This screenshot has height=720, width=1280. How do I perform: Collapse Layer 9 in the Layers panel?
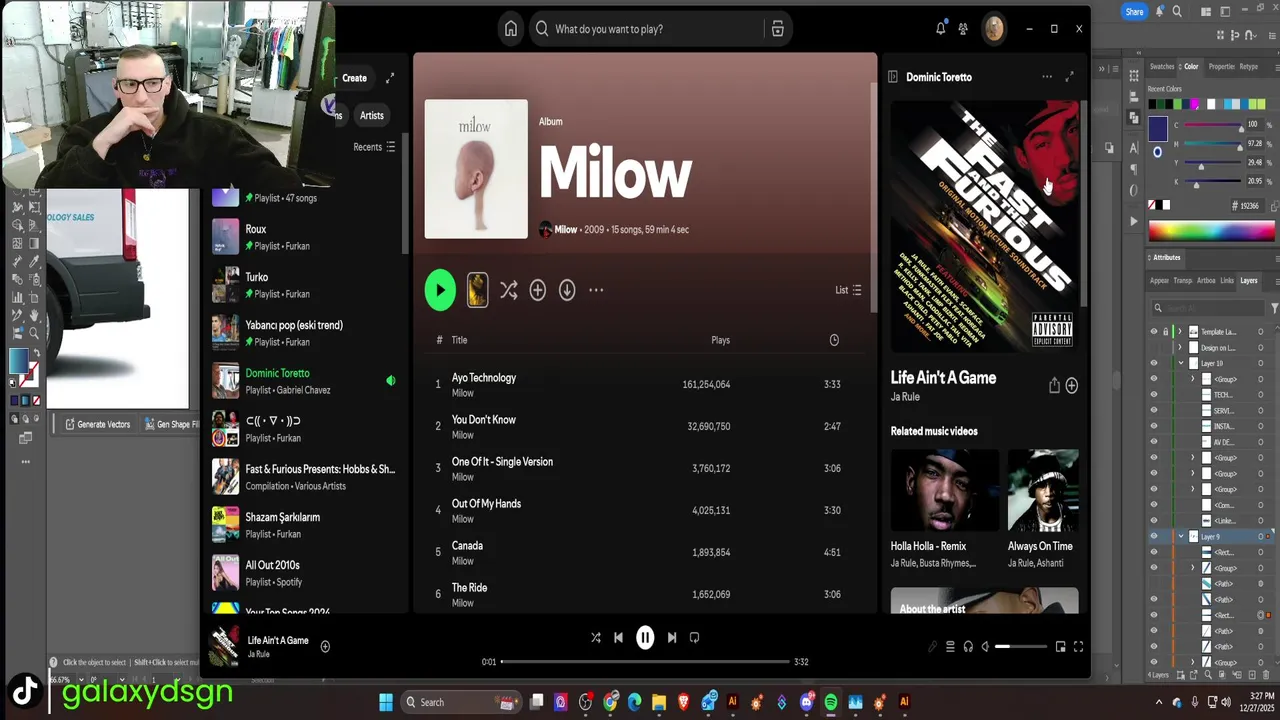pos(1180,536)
